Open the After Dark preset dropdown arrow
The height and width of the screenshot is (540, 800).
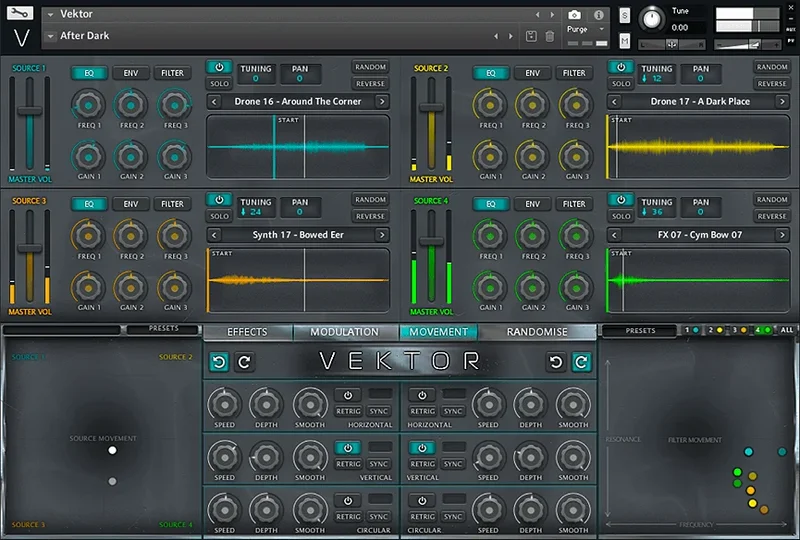coord(51,36)
